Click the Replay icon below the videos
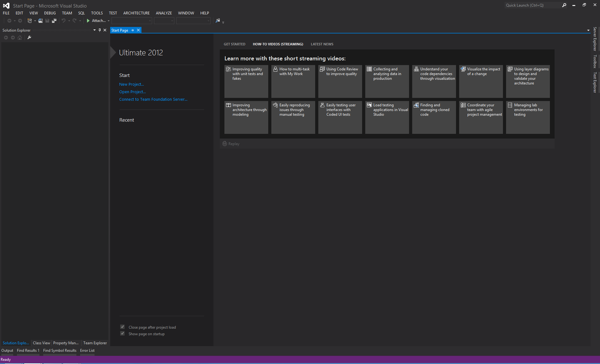The image size is (600, 364). 225,144
